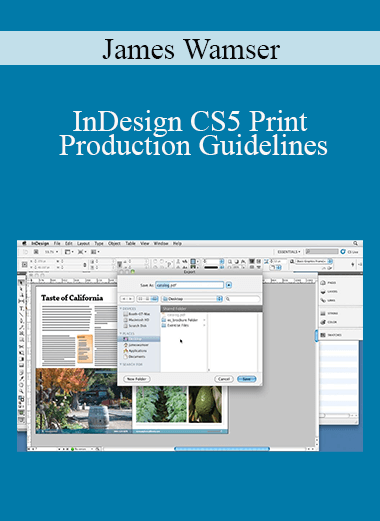The height and width of the screenshot is (521, 380).
Task: Collapse the Places sidebar section
Action: coord(121,333)
